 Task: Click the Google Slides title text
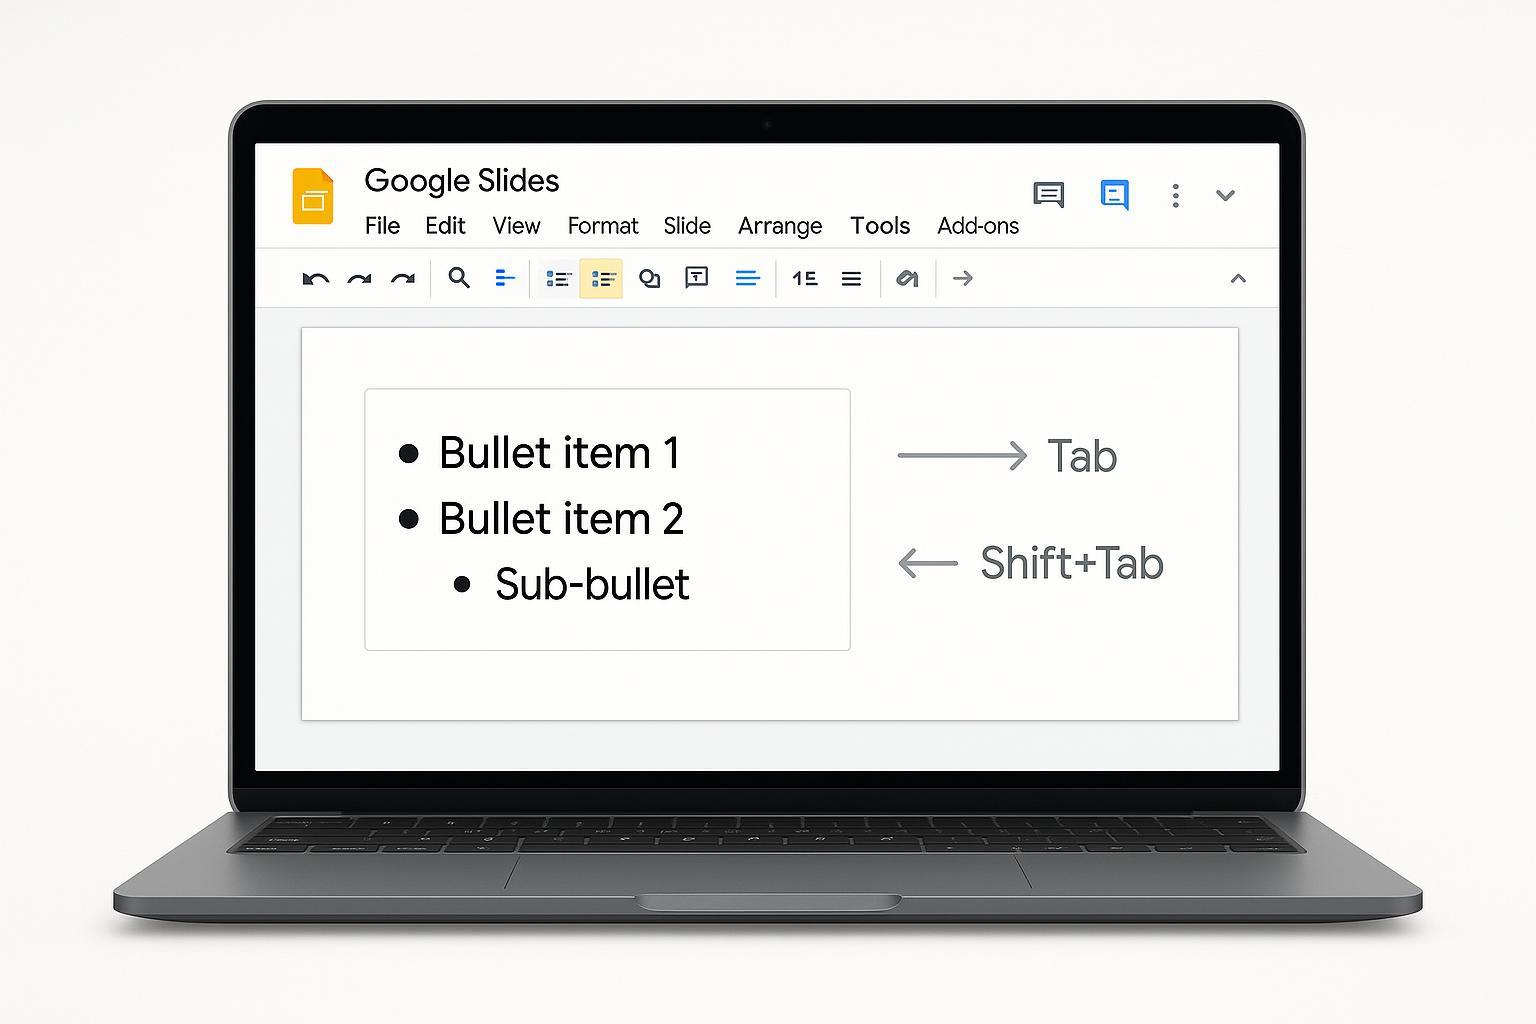tap(461, 181)
